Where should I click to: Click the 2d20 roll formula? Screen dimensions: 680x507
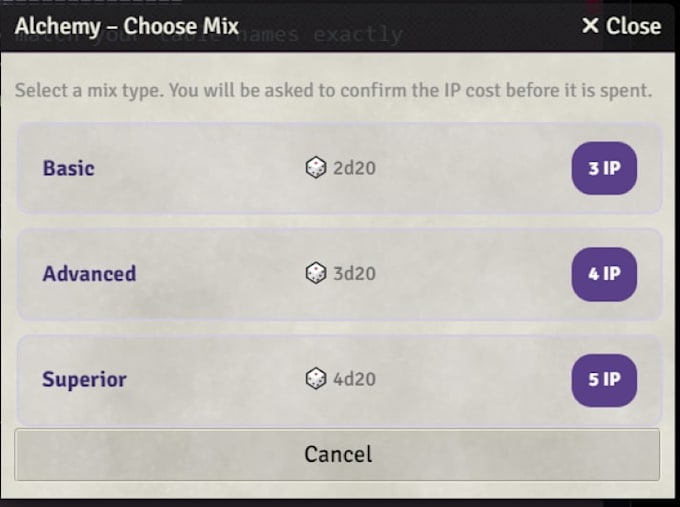point(354,168)
